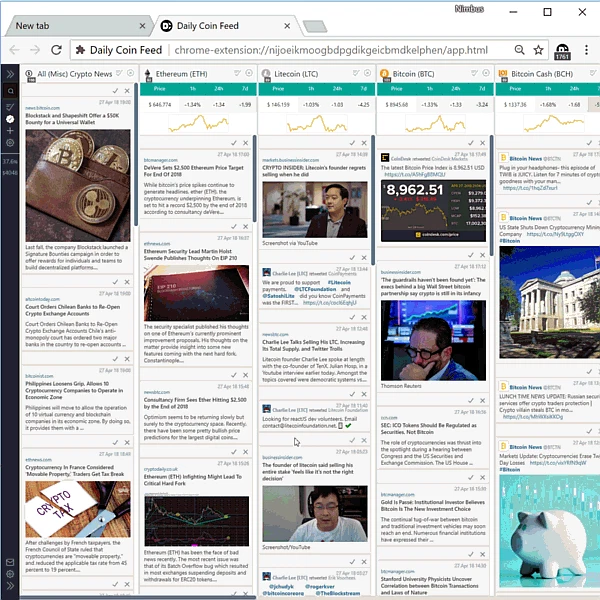Mark Philippines Loosens Grip article as read
Image resolution: width=600 pixels, height=600 pixels.
115,359
